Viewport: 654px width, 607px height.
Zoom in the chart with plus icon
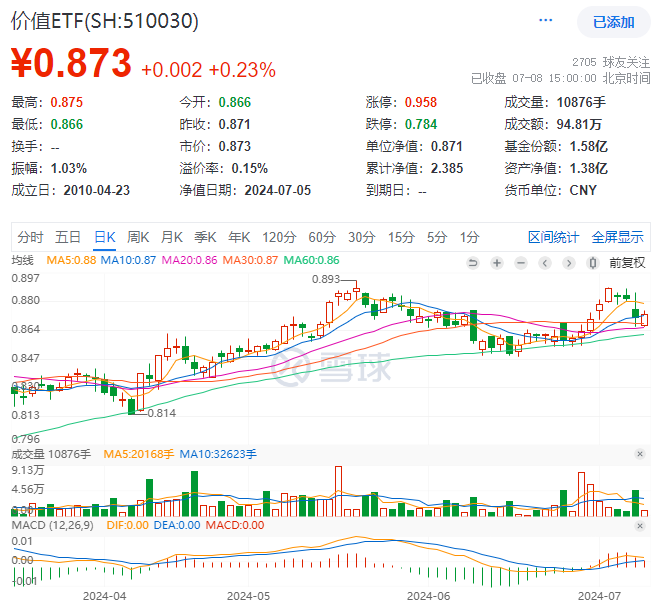tap(497, 262)
